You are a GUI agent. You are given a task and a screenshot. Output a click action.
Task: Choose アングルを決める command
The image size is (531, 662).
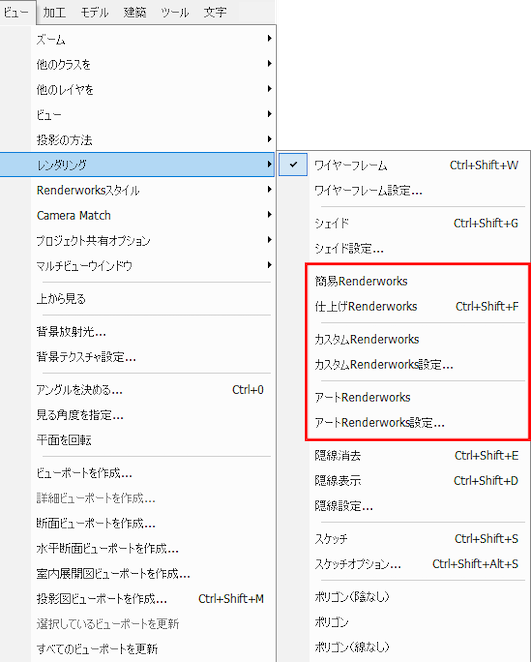[154, 390]
